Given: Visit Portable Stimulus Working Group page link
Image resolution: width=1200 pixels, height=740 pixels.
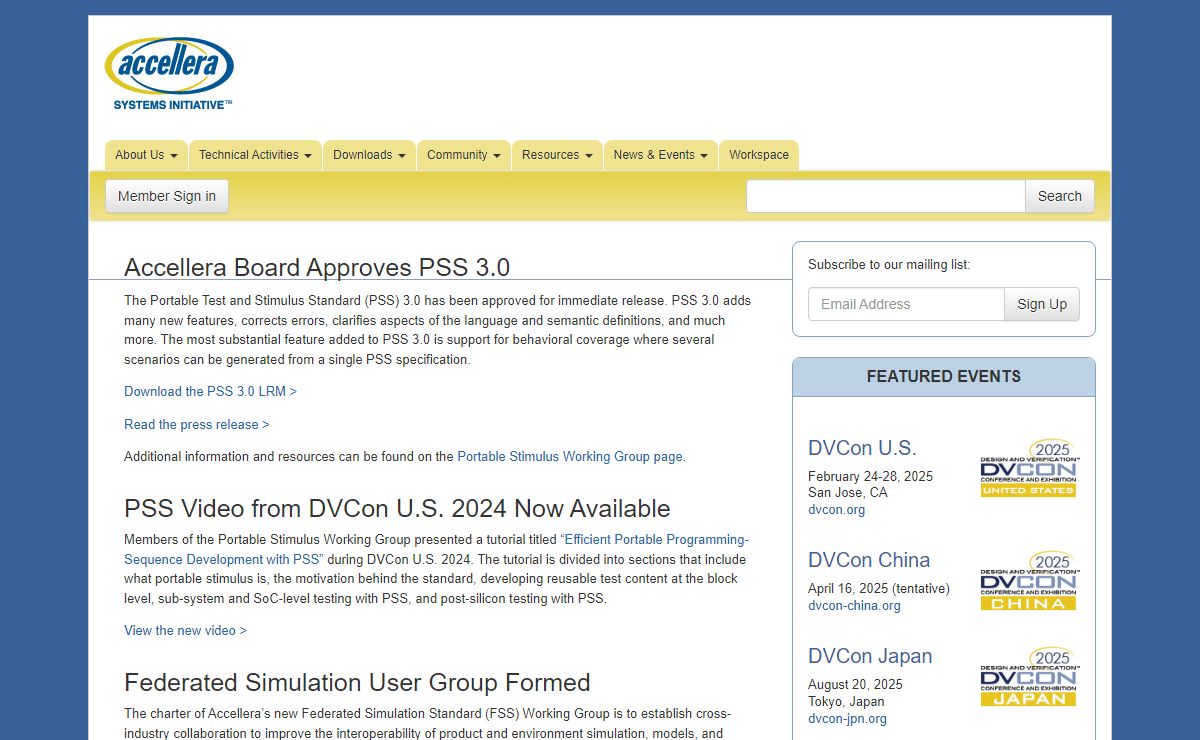Looking at the screenshot, I should point(570,456).
